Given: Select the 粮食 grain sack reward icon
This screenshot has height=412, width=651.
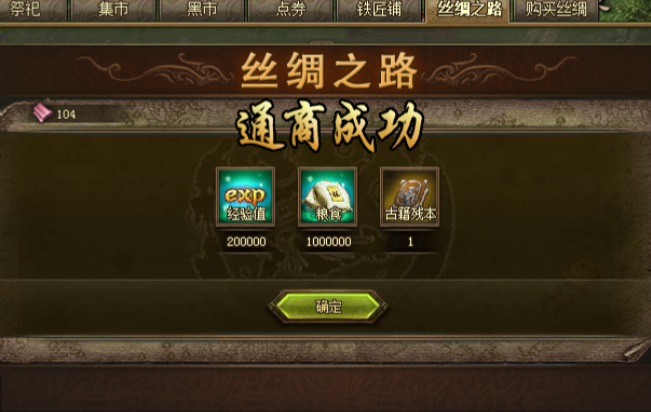Looking at the screenshot, I should (x=328, y=197).
